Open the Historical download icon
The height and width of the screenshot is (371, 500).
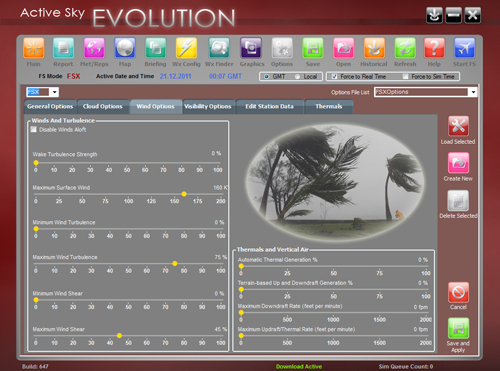click(x=374, y=48)
